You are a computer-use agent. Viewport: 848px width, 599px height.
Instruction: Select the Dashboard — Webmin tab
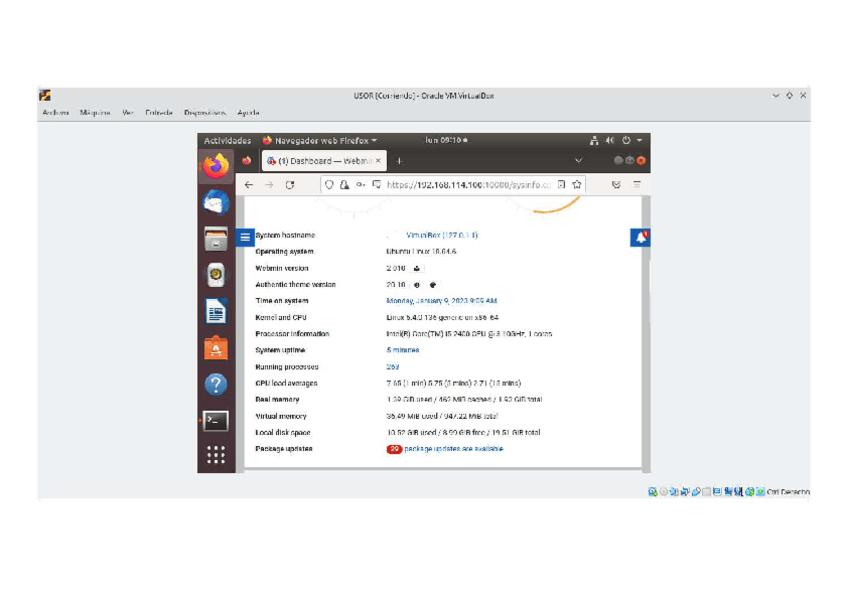324,161
